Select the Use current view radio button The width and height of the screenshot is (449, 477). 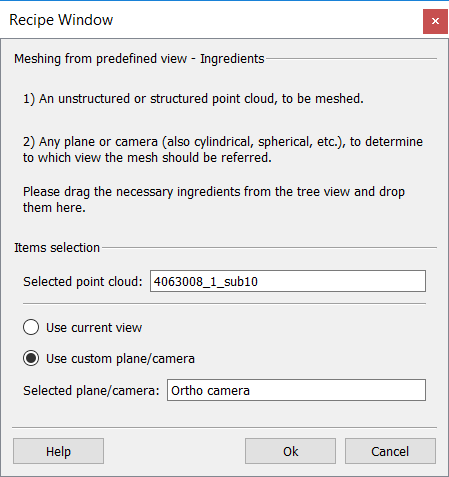[x=31, y=327]
